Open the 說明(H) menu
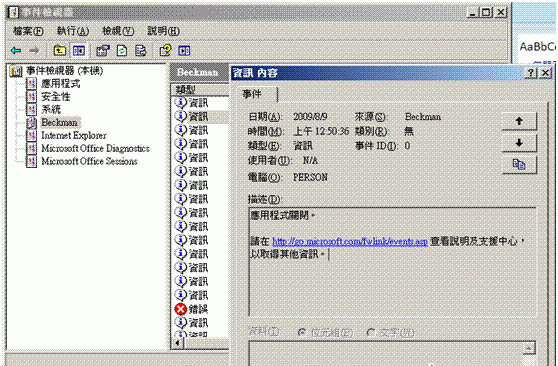 coord(163,31)
